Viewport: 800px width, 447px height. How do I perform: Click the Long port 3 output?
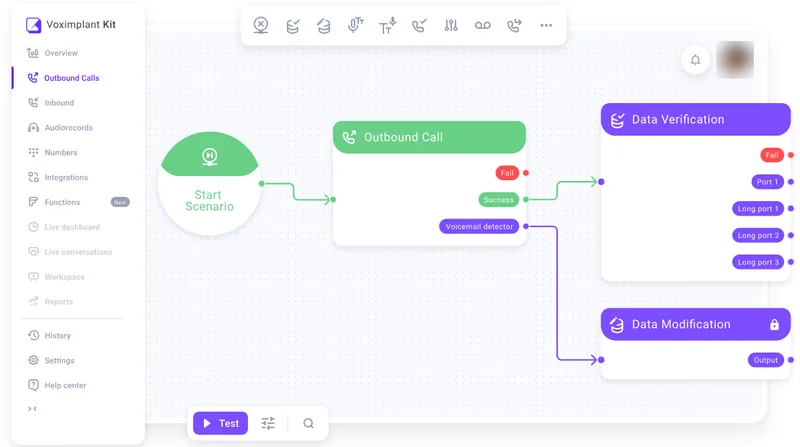coord(758,262)
